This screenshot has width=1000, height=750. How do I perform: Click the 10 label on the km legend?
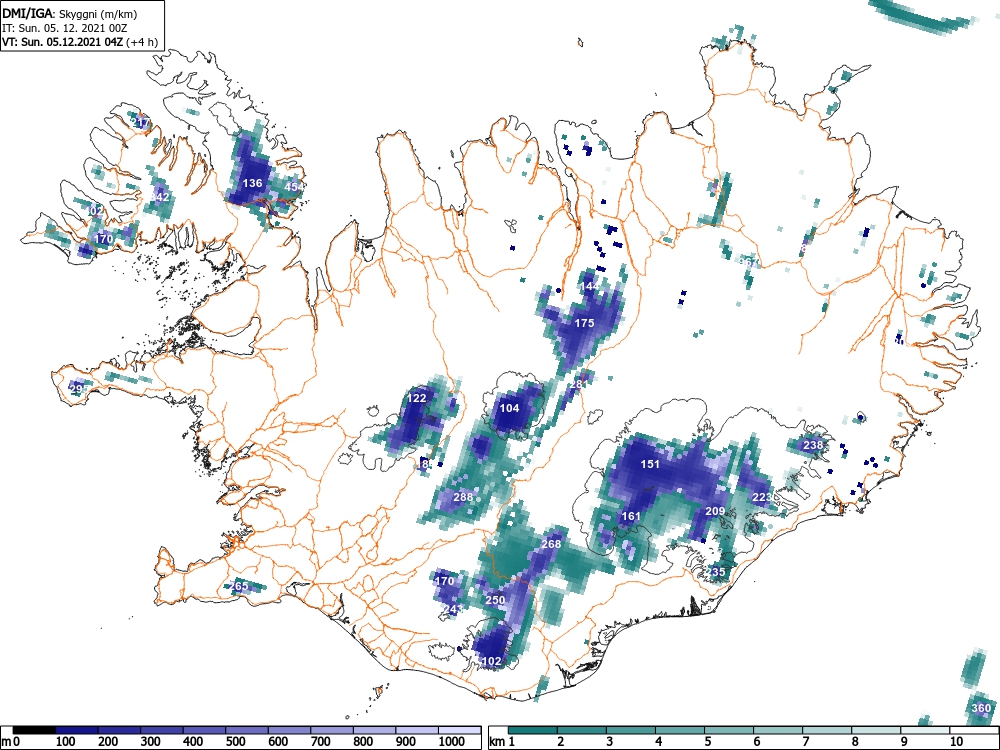[955, 742]
